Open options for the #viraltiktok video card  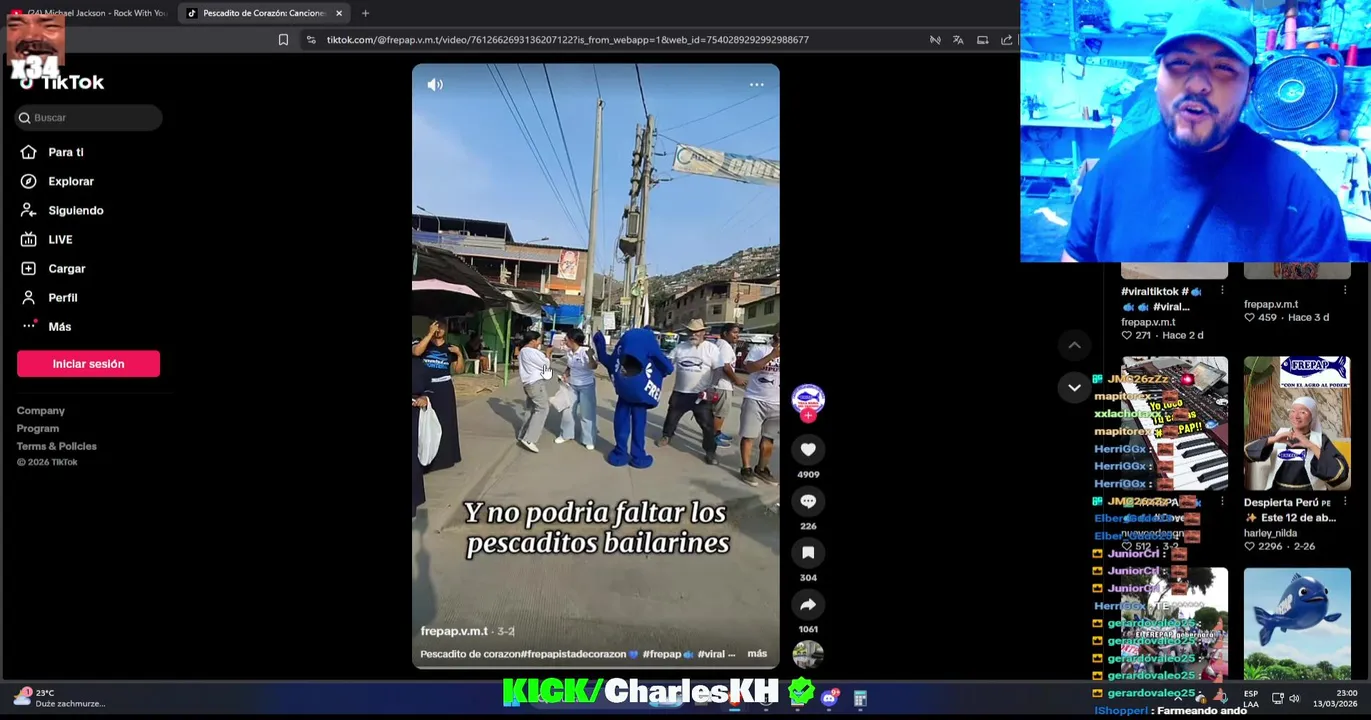(1222, 291)
